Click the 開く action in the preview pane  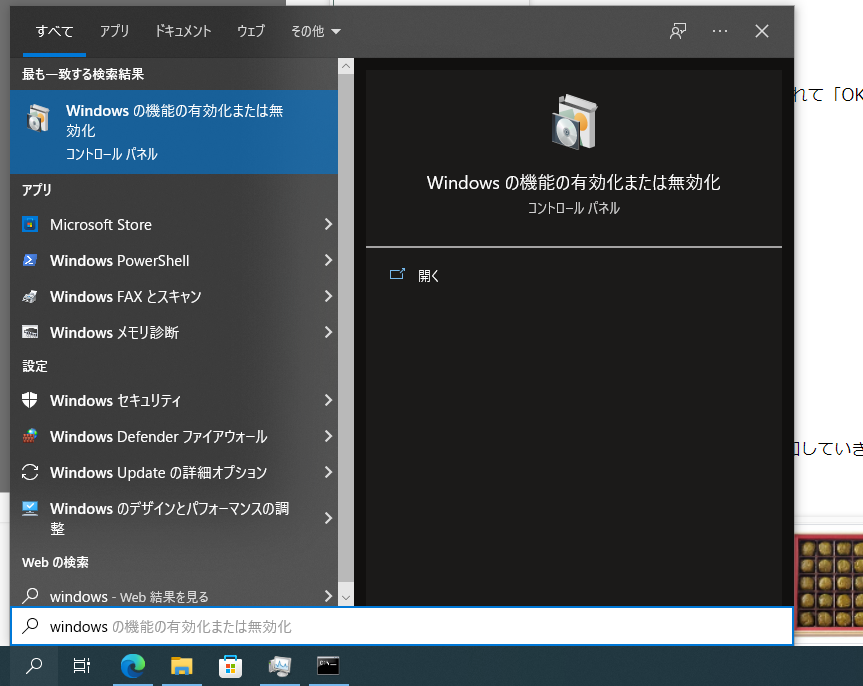(x=428, y=275)
